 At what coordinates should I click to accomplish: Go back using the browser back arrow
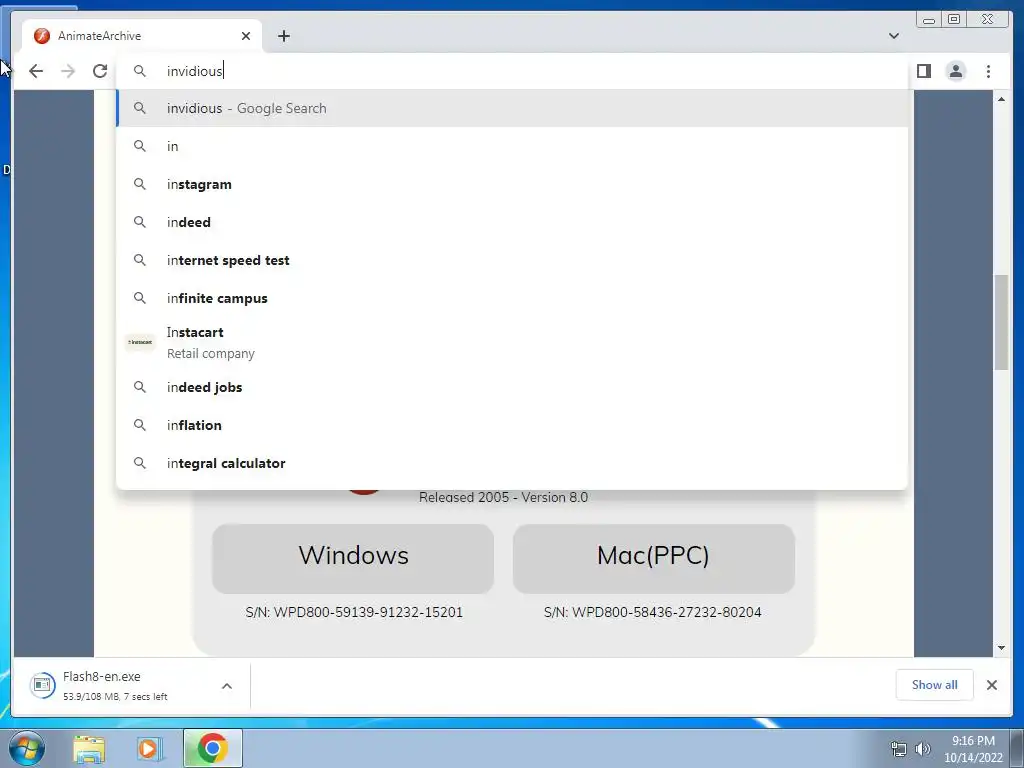(x=36, y=71)
